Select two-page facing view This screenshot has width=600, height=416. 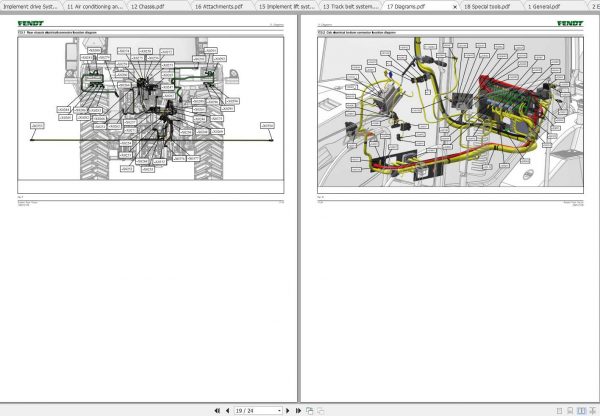(x=581, y=411)
